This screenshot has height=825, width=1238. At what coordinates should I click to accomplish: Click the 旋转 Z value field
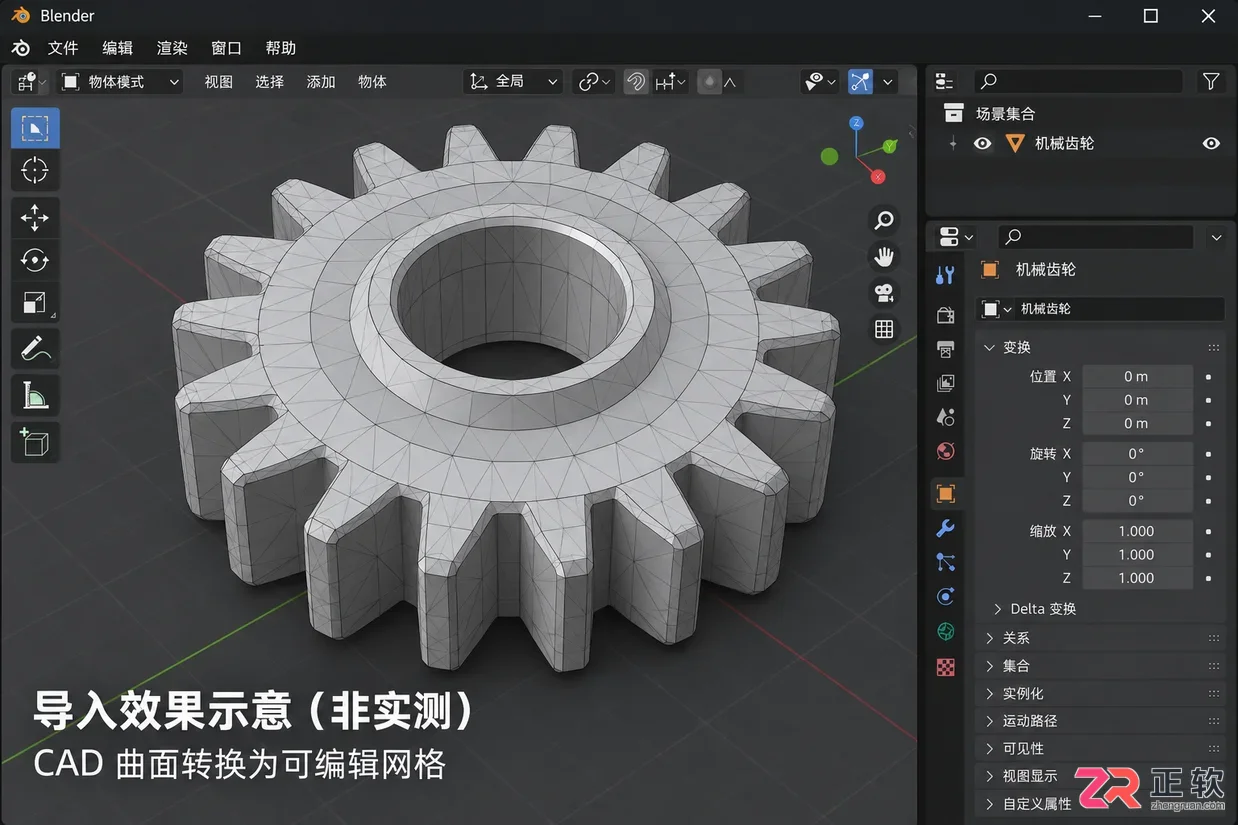1137,500
